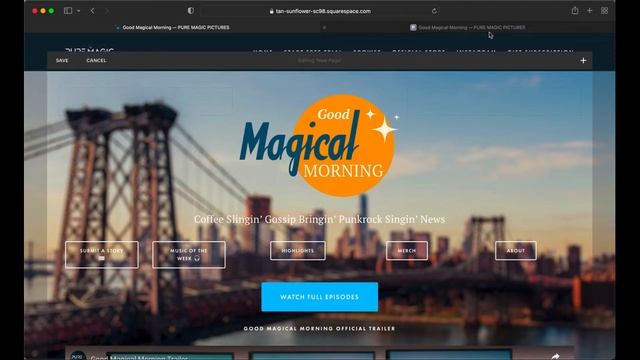Open the Safari share menu

coord(575,11)
